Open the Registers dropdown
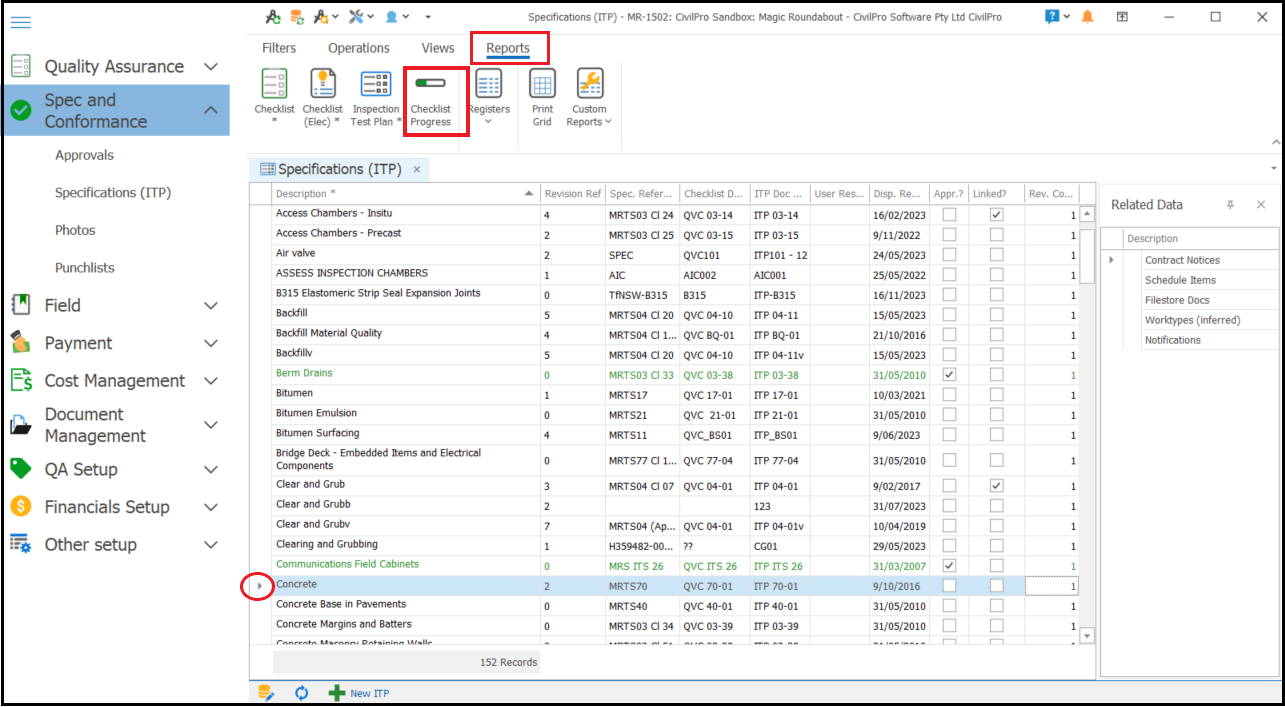This screenshot has height=707, width=1285. coord(489,99)
